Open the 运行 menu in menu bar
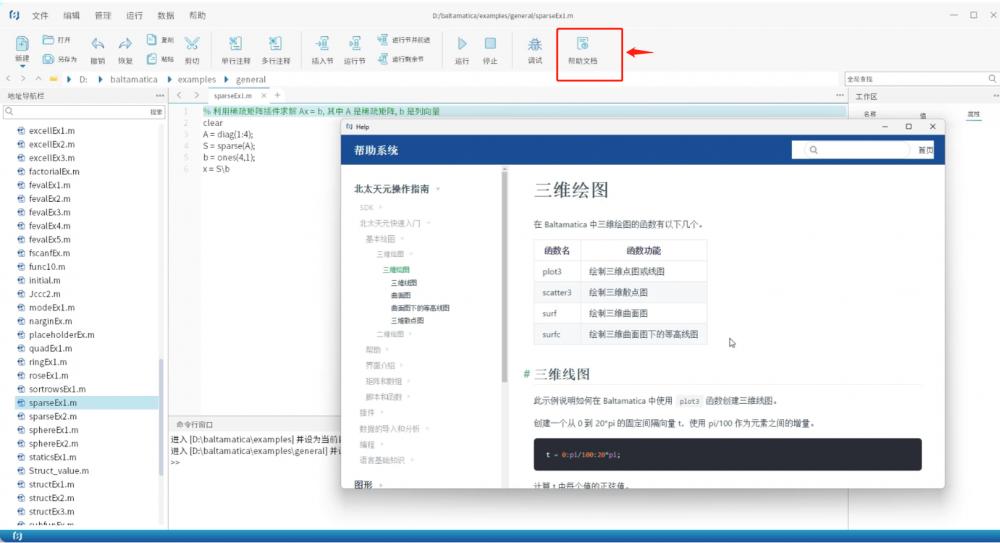Image resolution: width=1000 pixels, height=543 pixels. pyautogui.click(x=135, y=16)
